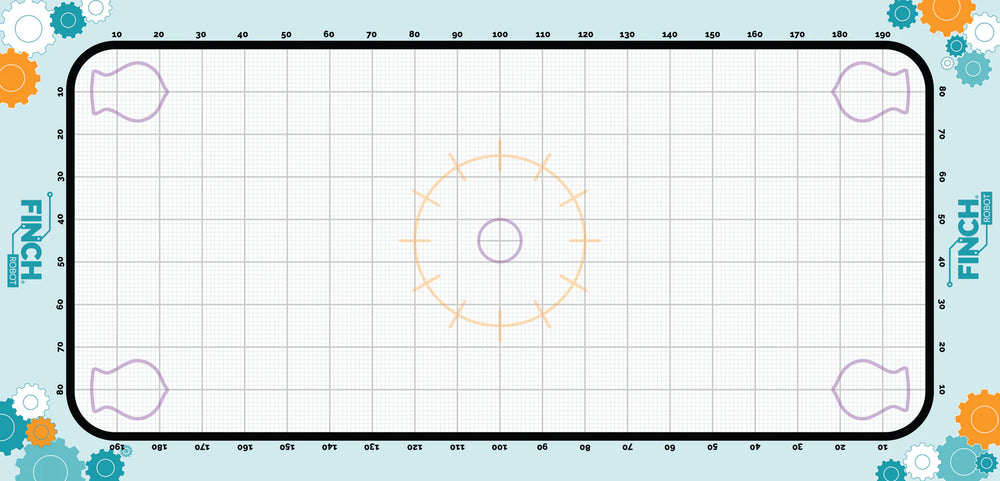Click the small orange gear in the bottom-left corner
1000x481 pixels.
pos(40,432)
